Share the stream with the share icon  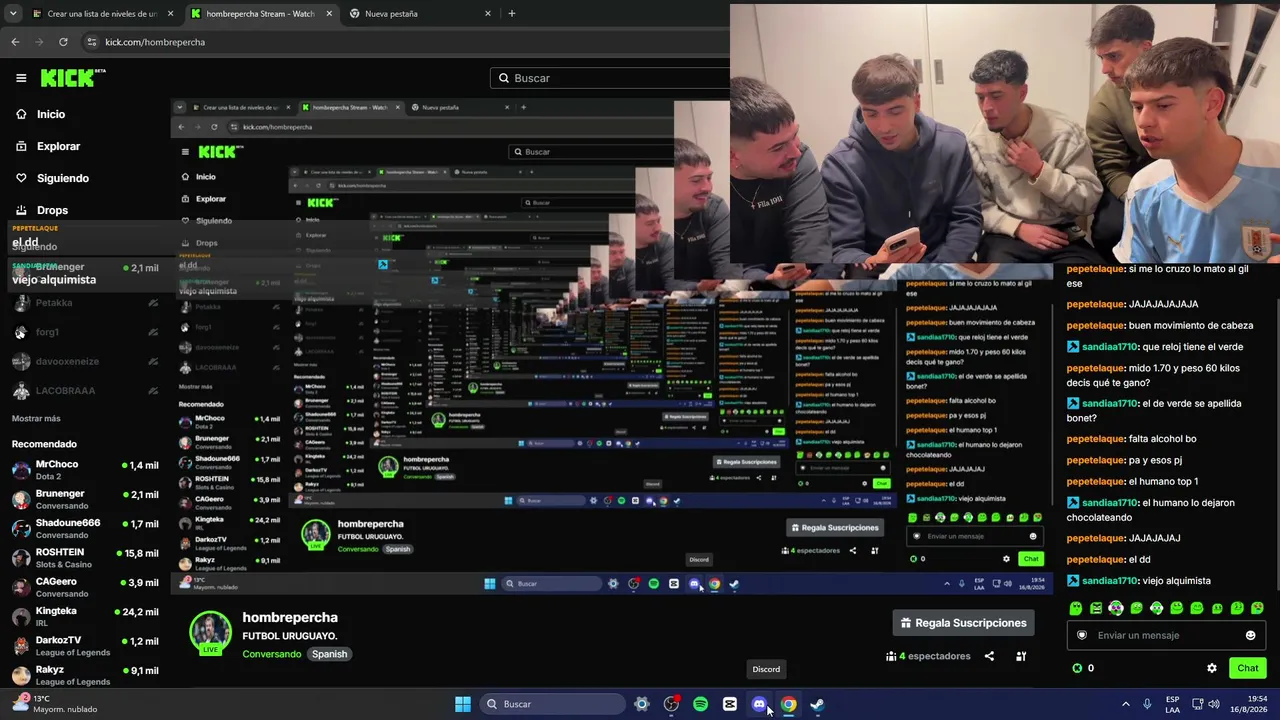989,656
